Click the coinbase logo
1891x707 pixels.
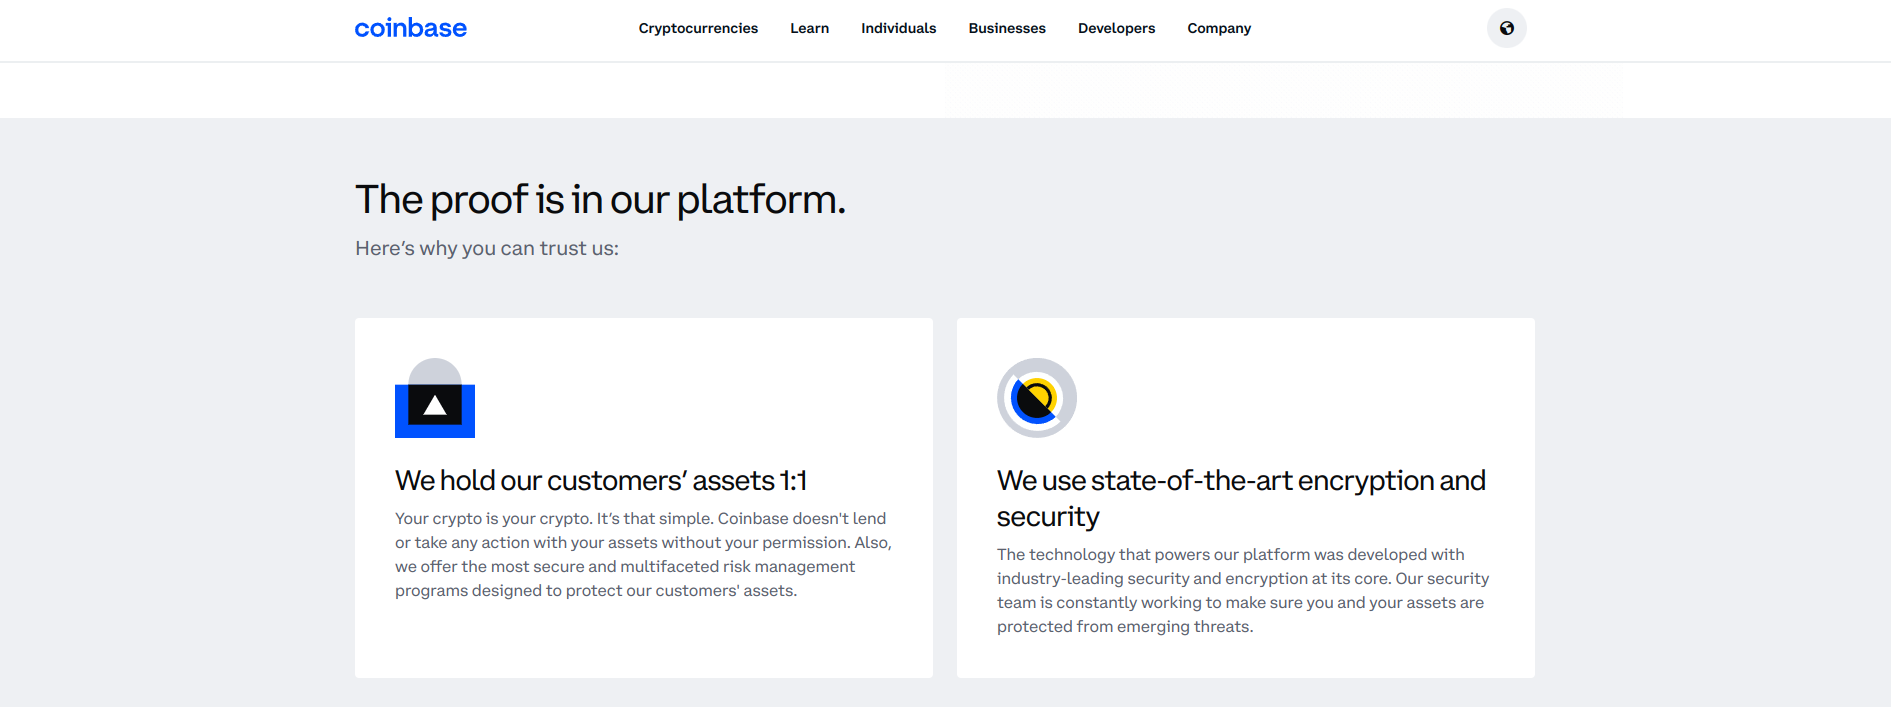click(x=410, y=28)
